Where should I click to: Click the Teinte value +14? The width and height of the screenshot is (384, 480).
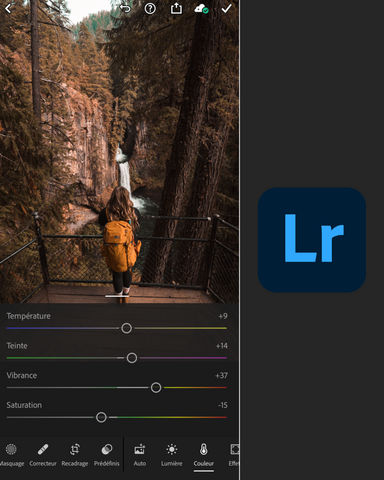(221, 346)
